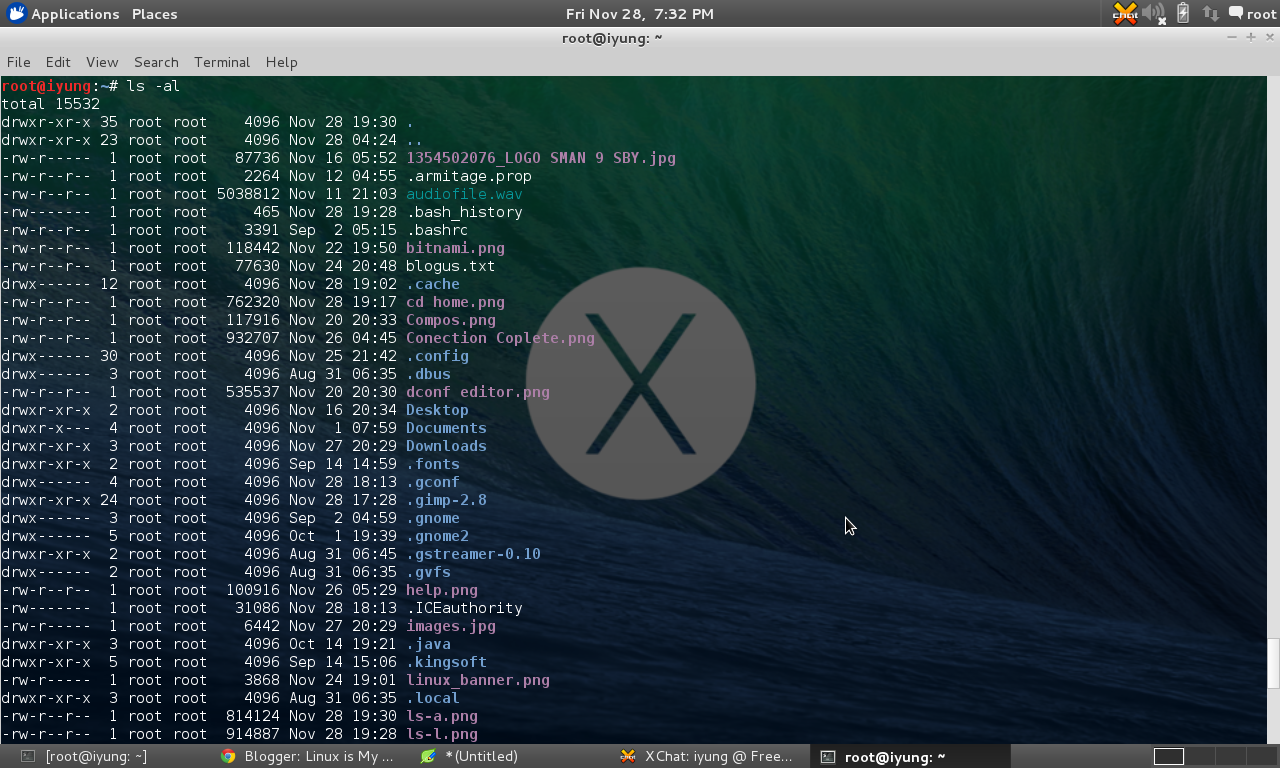1280x768 pixels.
Task: Check the battery status tray icon
Action: pyautogui.click(x=1183, y=13)
